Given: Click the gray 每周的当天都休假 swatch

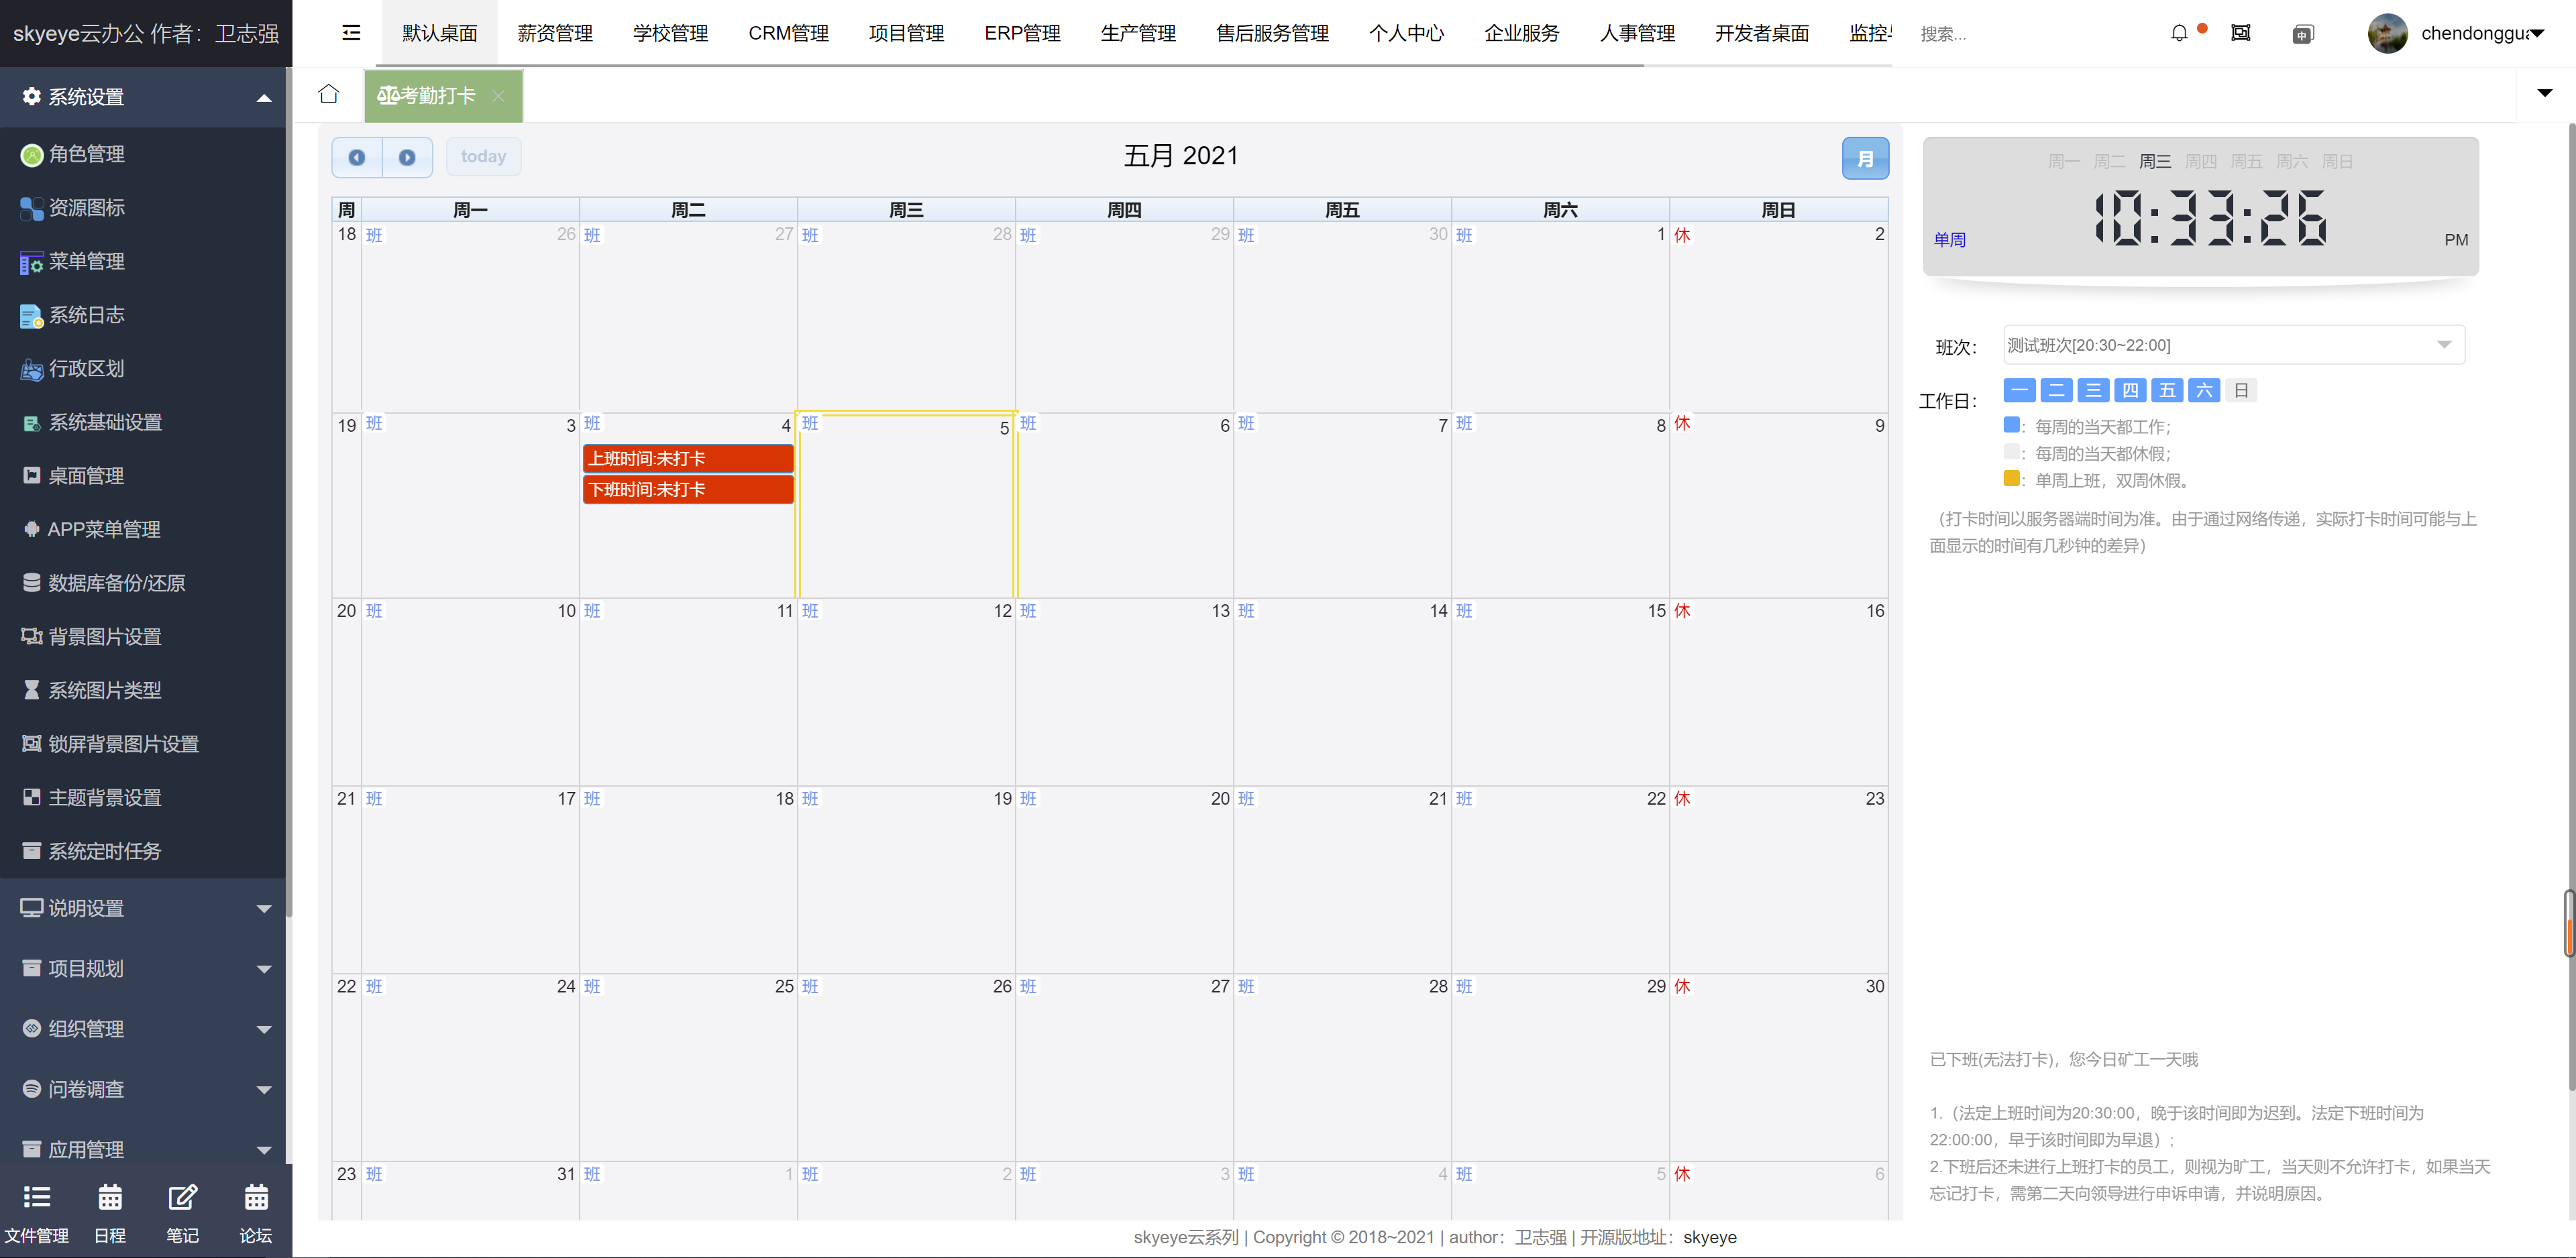Looking at the screenshot, I should pyautogui.click(x=2011, y=451).
